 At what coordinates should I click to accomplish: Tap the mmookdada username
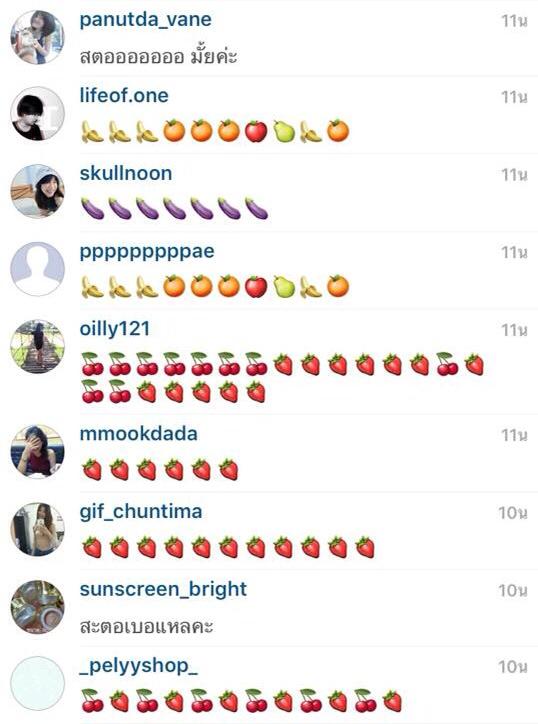click(x=139, y=434)
